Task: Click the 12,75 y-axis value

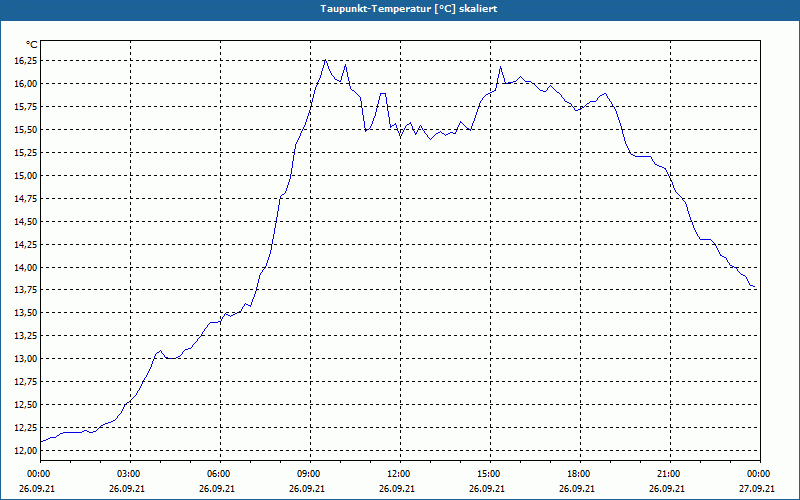Action: [x=25, y=382]
